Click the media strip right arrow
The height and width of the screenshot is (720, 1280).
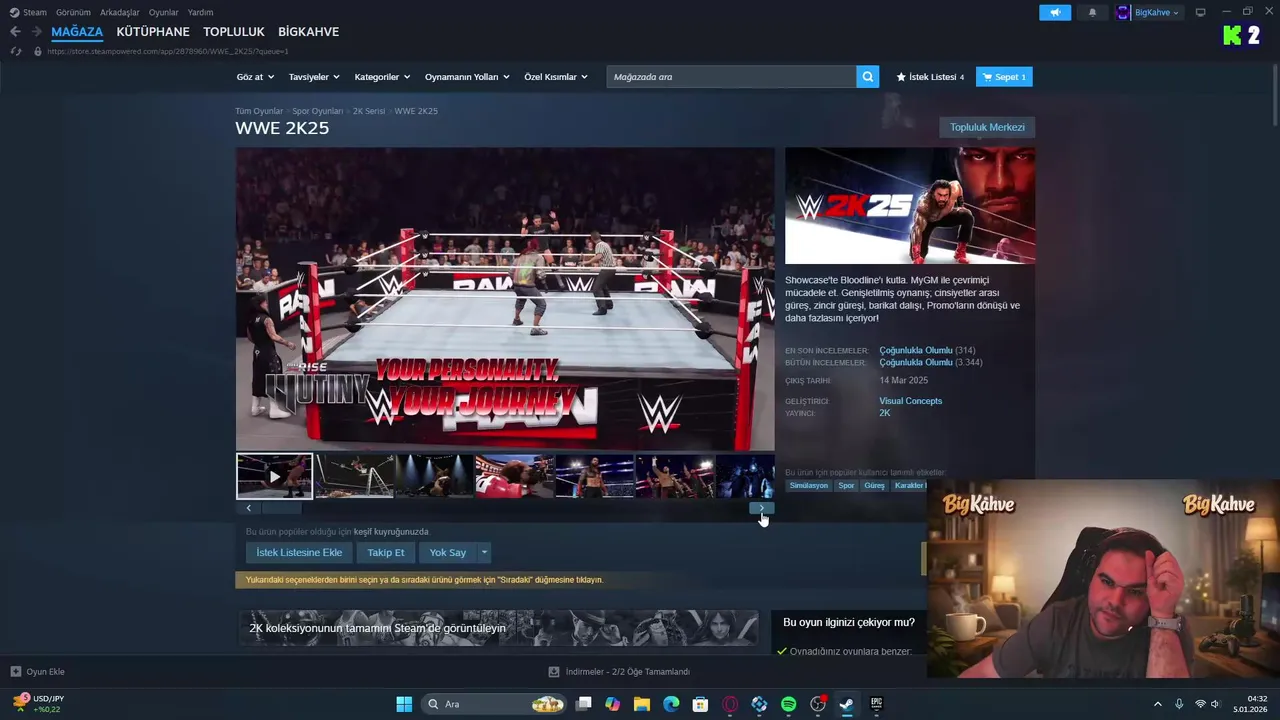point(761,508)
